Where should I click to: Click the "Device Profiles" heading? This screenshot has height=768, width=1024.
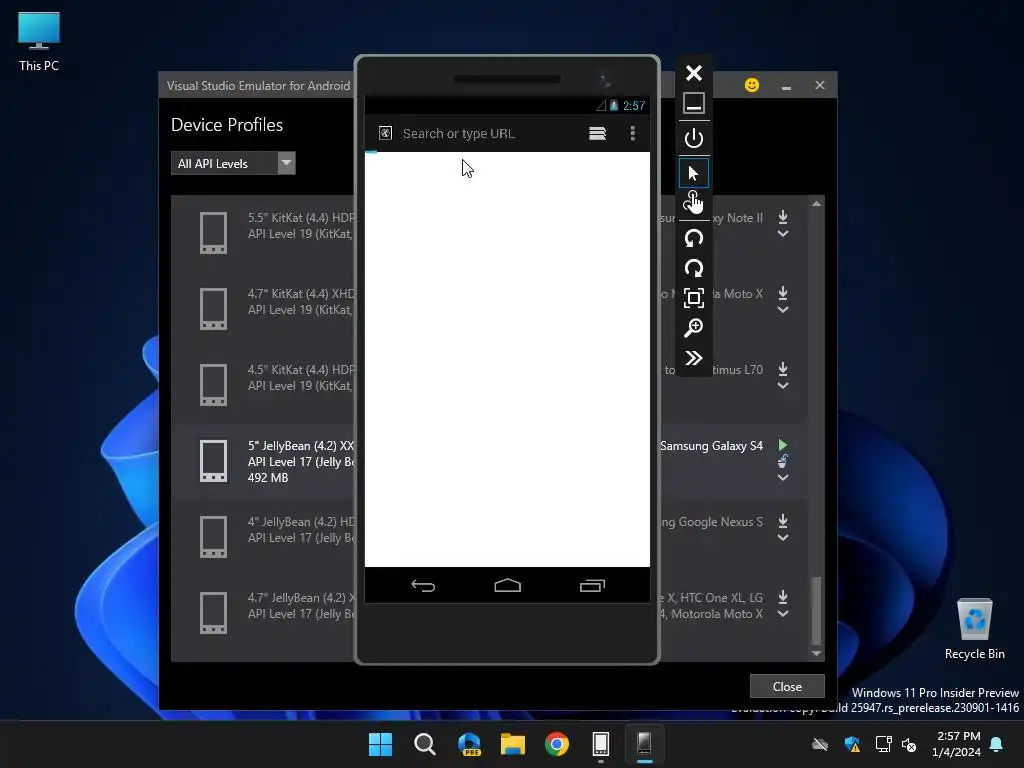point(227,125)
